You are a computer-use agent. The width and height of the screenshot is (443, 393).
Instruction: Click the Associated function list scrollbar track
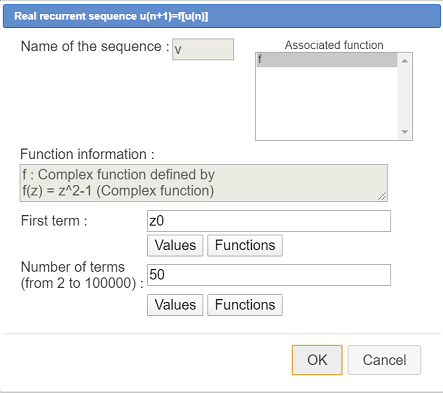coord(405,96)
